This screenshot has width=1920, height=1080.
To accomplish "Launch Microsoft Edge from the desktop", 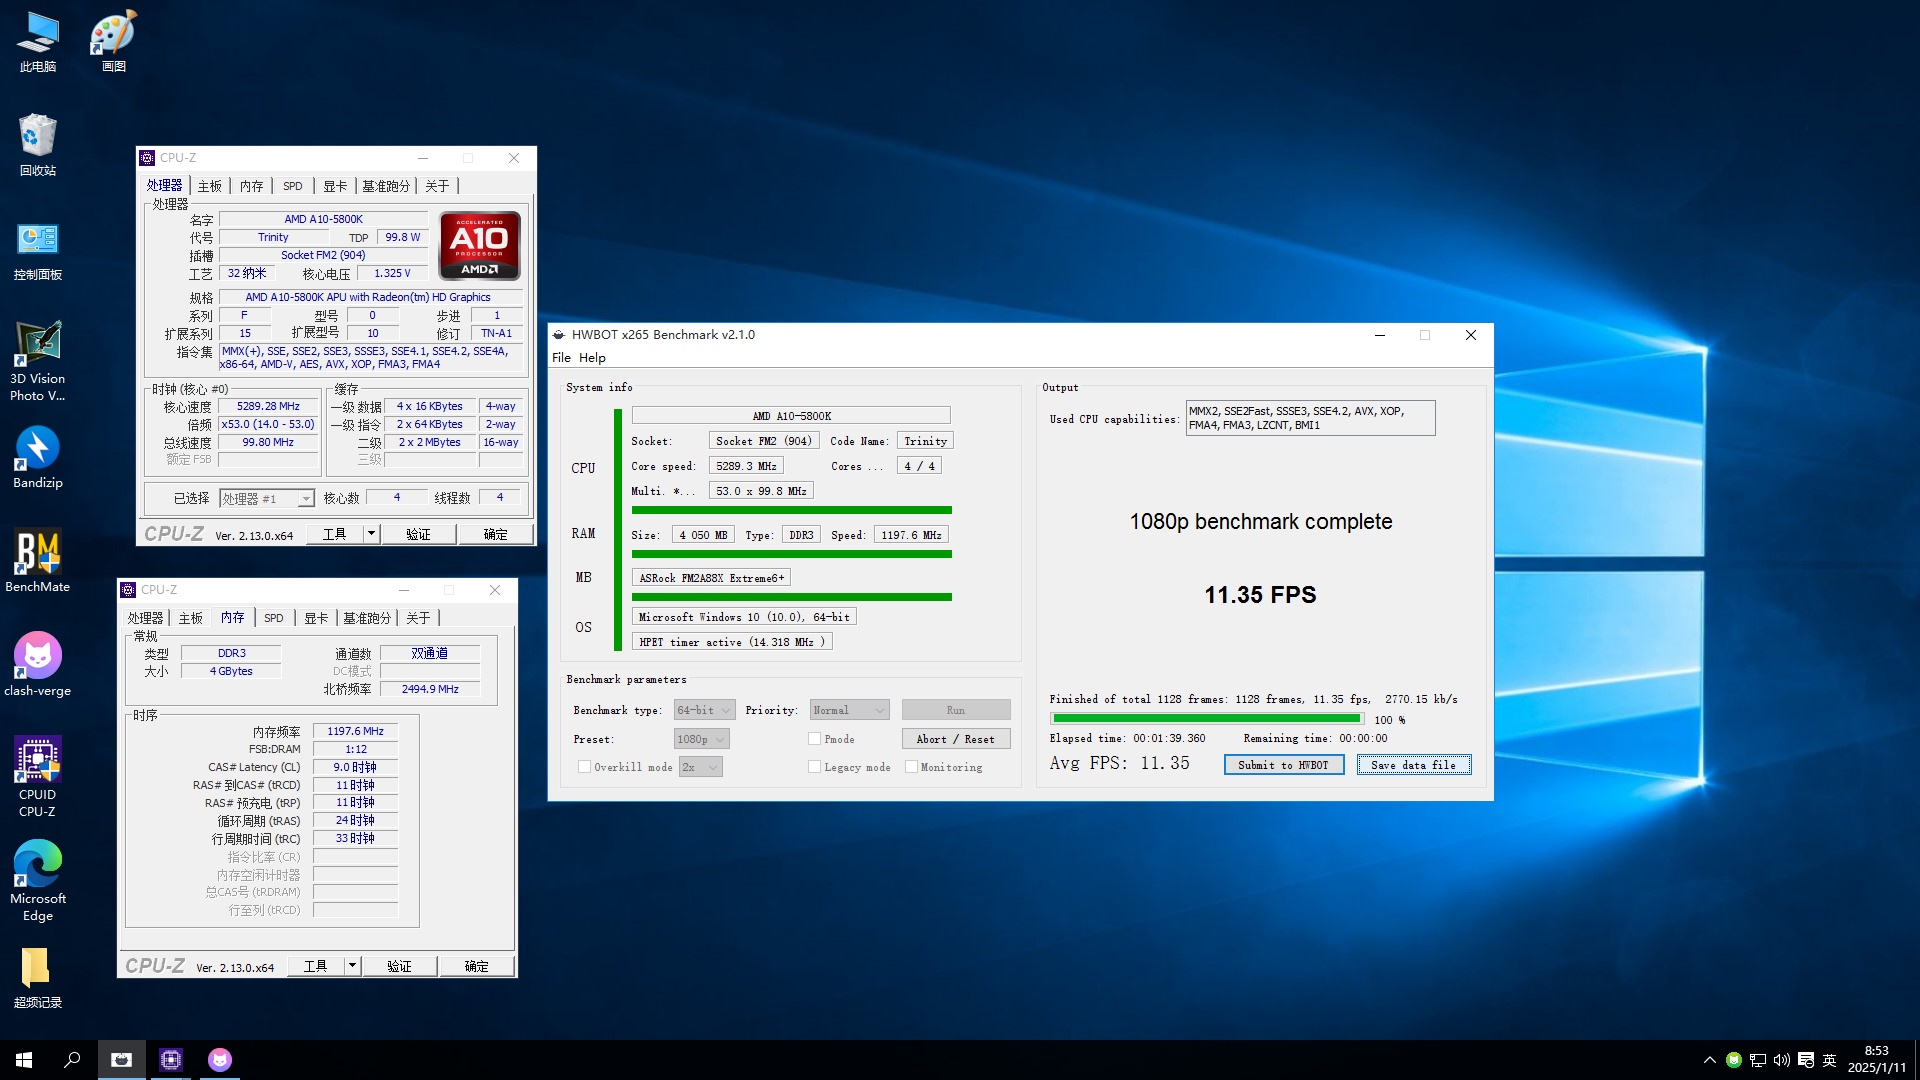I will (38, 882).
